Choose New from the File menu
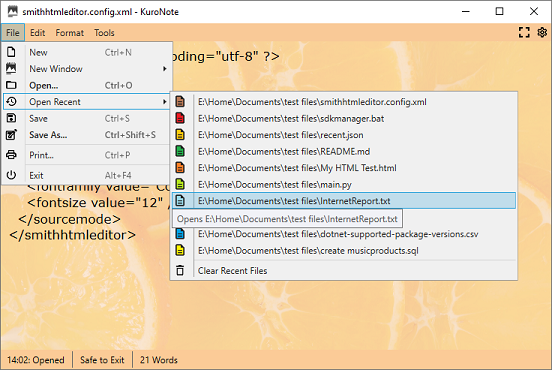 point(87,52)
